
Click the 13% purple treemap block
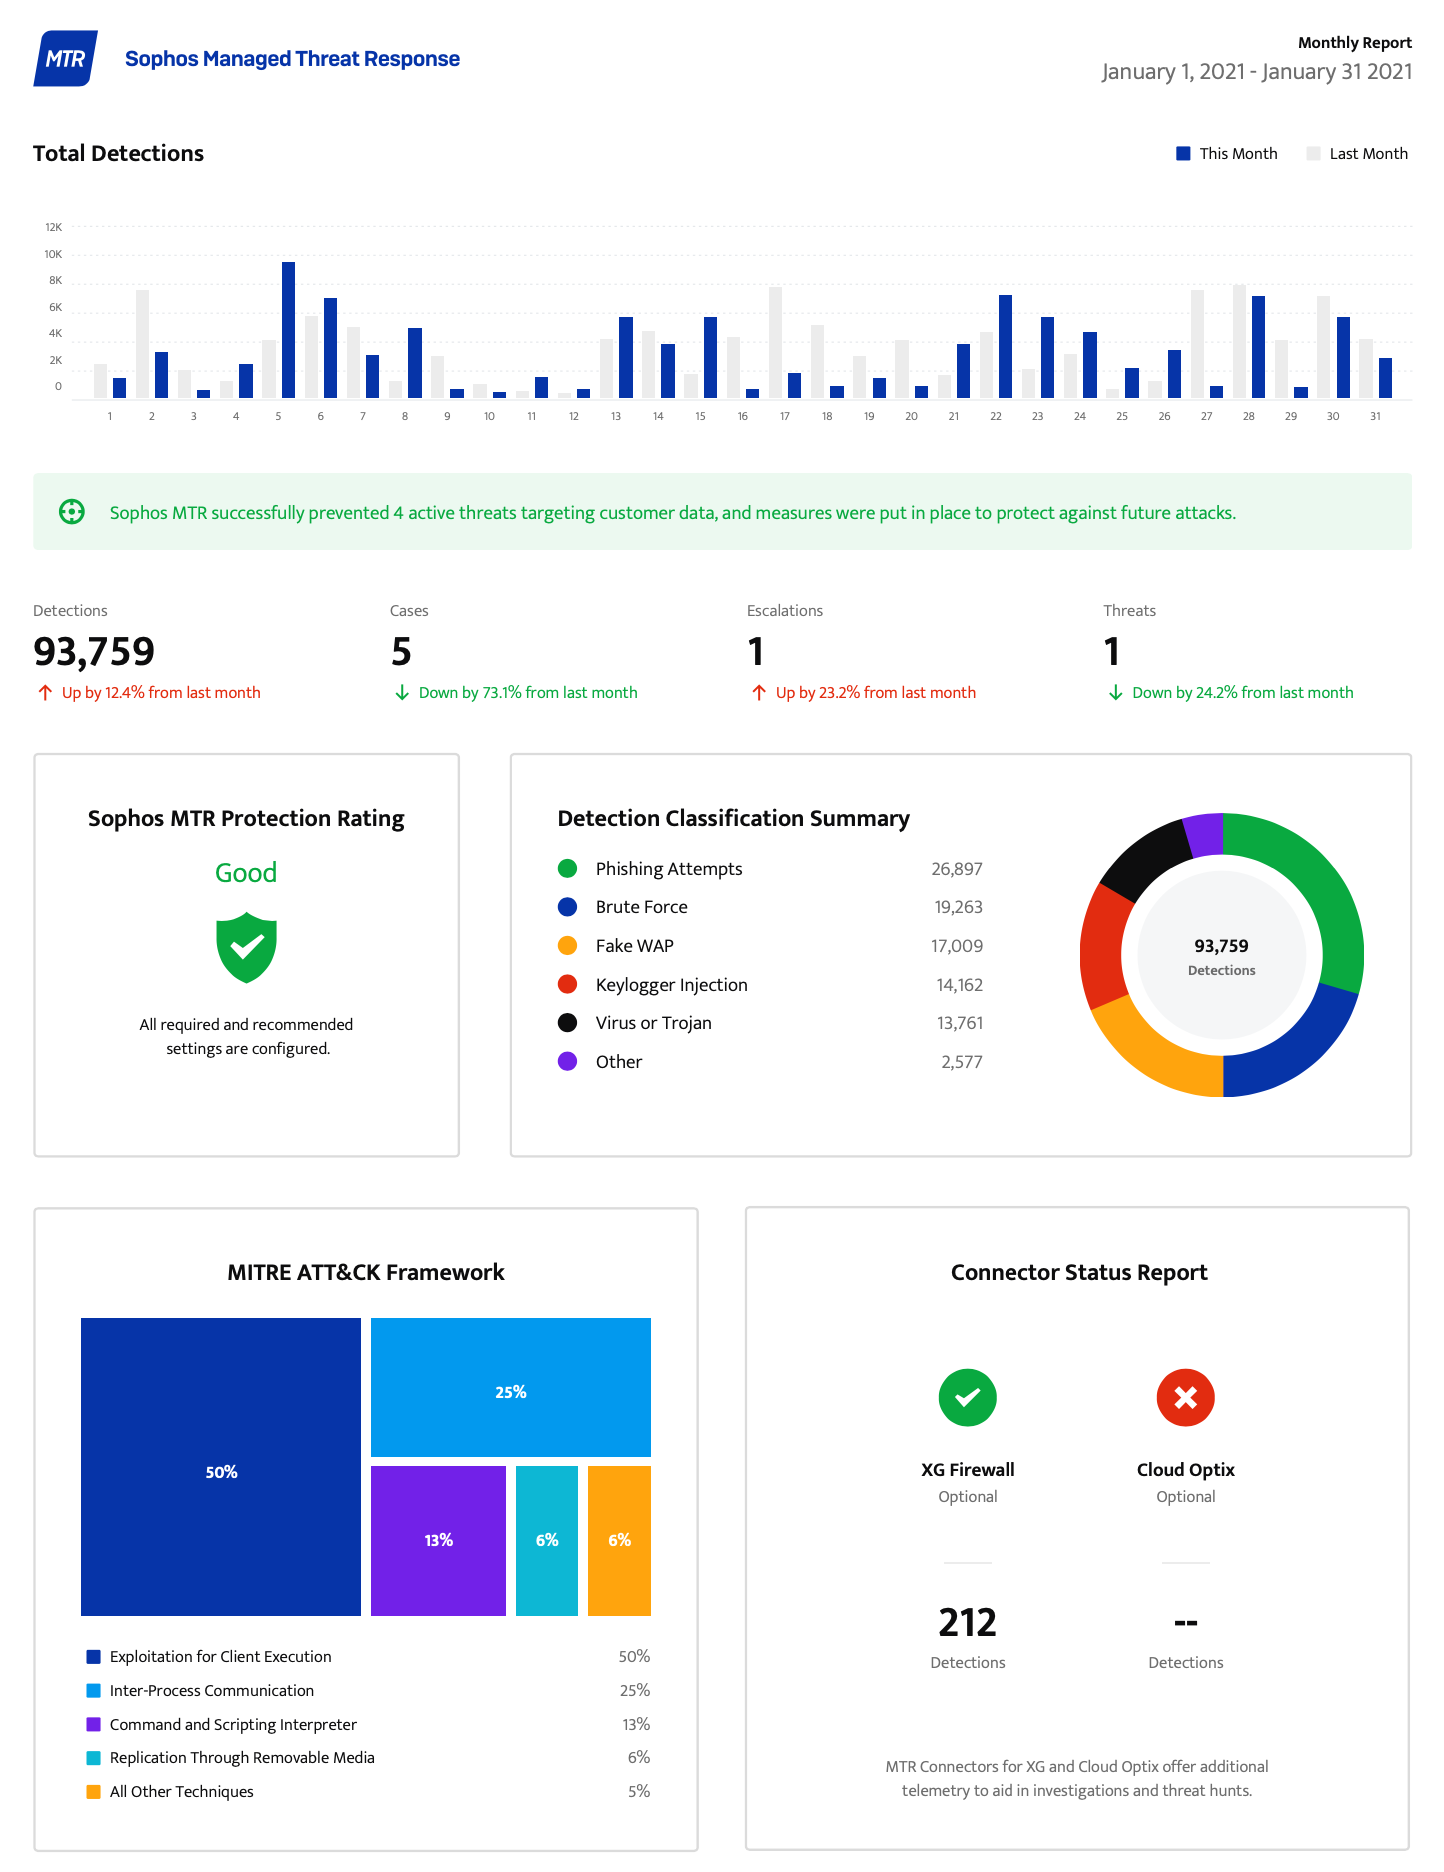[x=438, y=1541]
